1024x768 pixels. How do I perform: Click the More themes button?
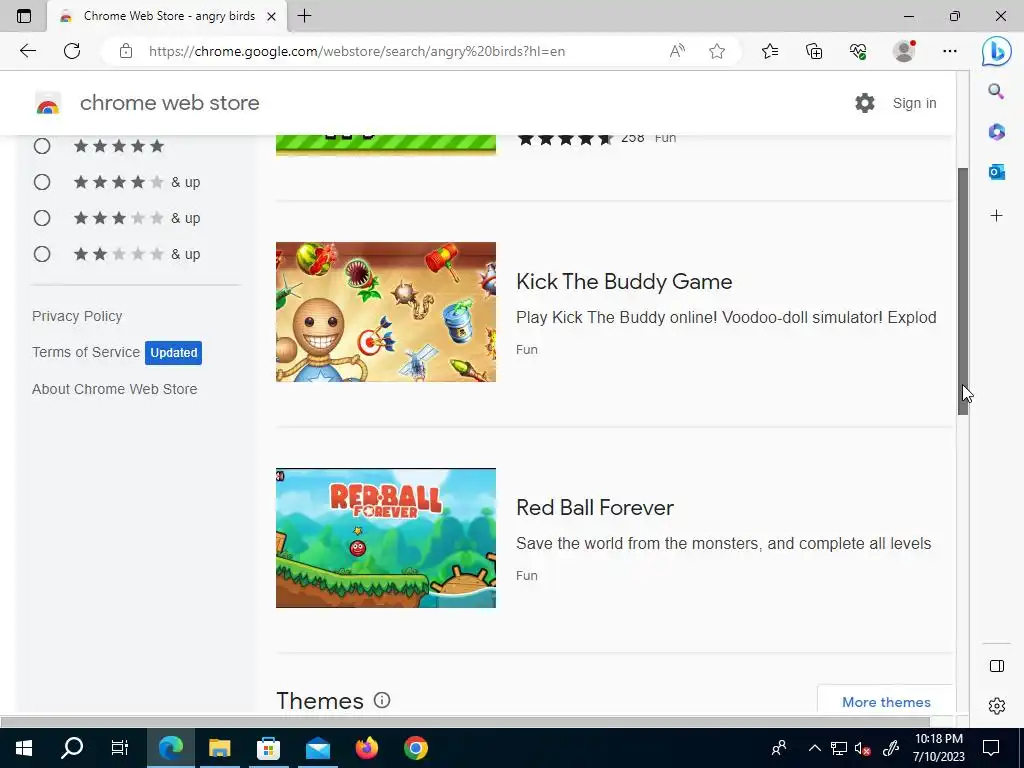[886, 702]
